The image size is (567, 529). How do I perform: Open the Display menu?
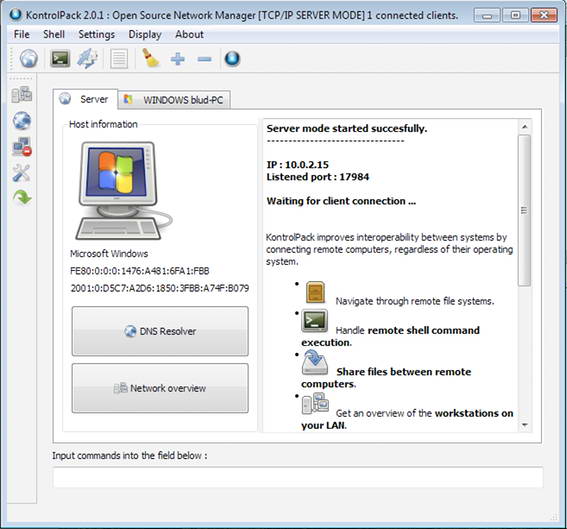click(x=145, y=34)
